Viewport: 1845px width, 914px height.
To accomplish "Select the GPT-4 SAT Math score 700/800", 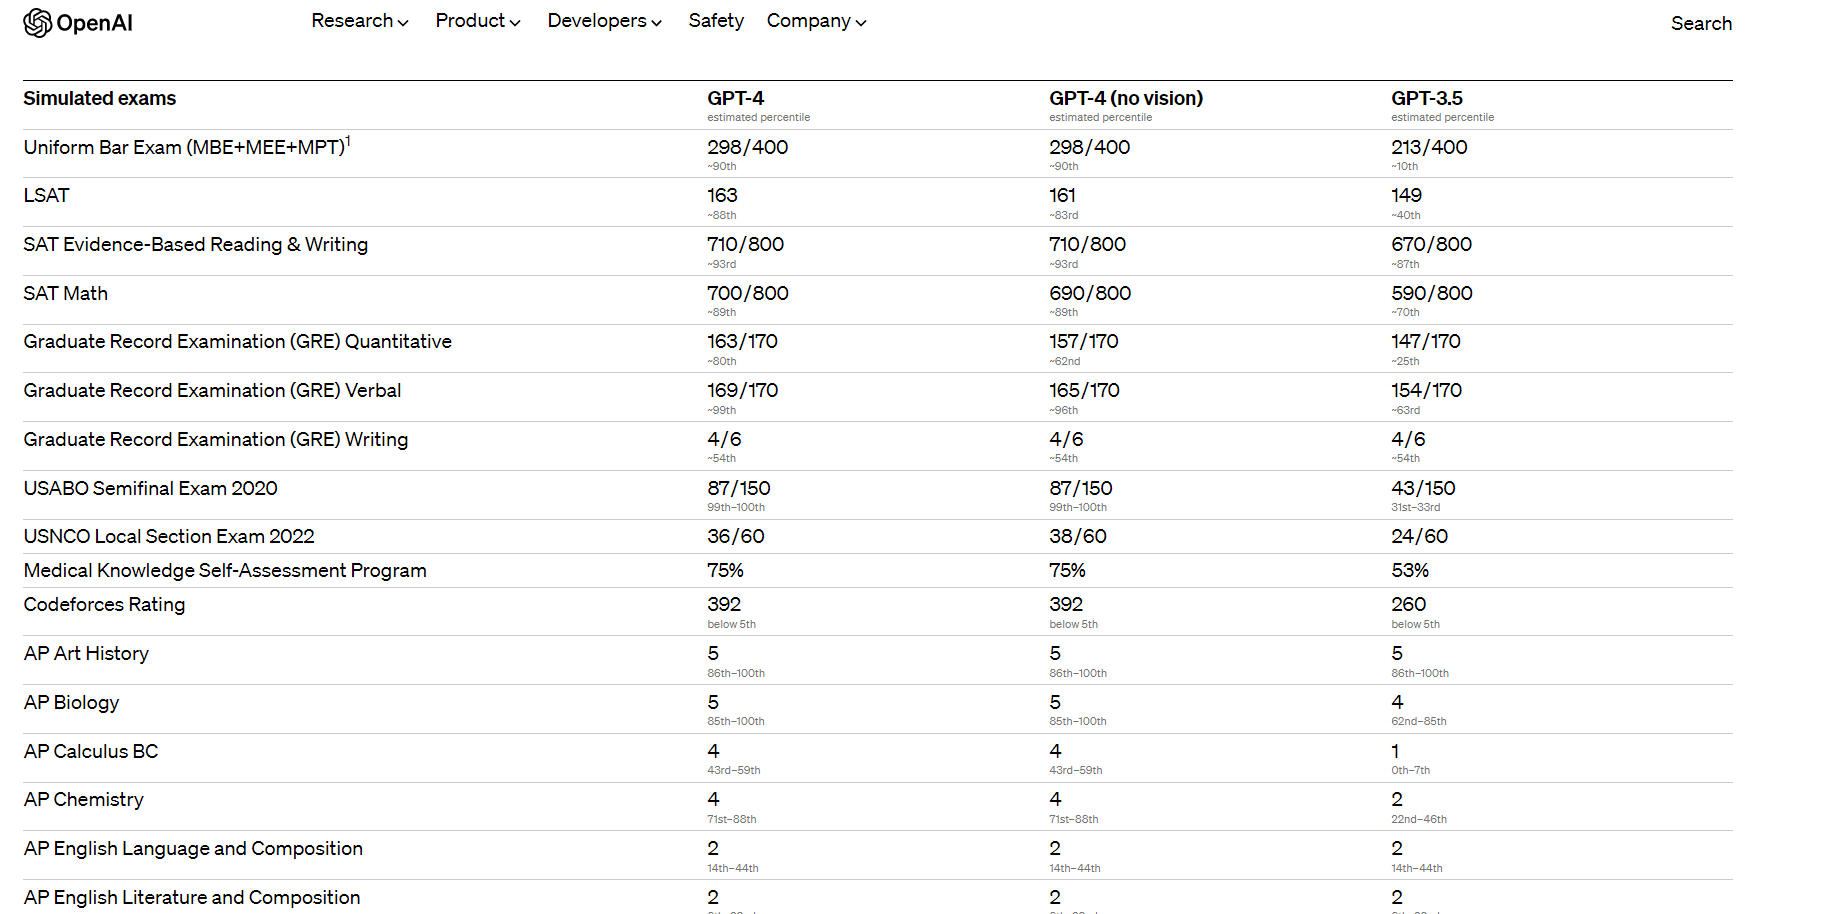I will click(x=748, y=293).
